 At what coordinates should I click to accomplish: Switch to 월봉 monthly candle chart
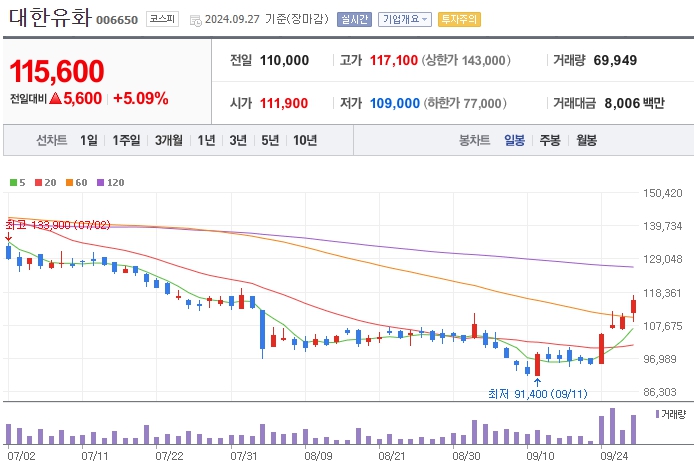[586, 140]
